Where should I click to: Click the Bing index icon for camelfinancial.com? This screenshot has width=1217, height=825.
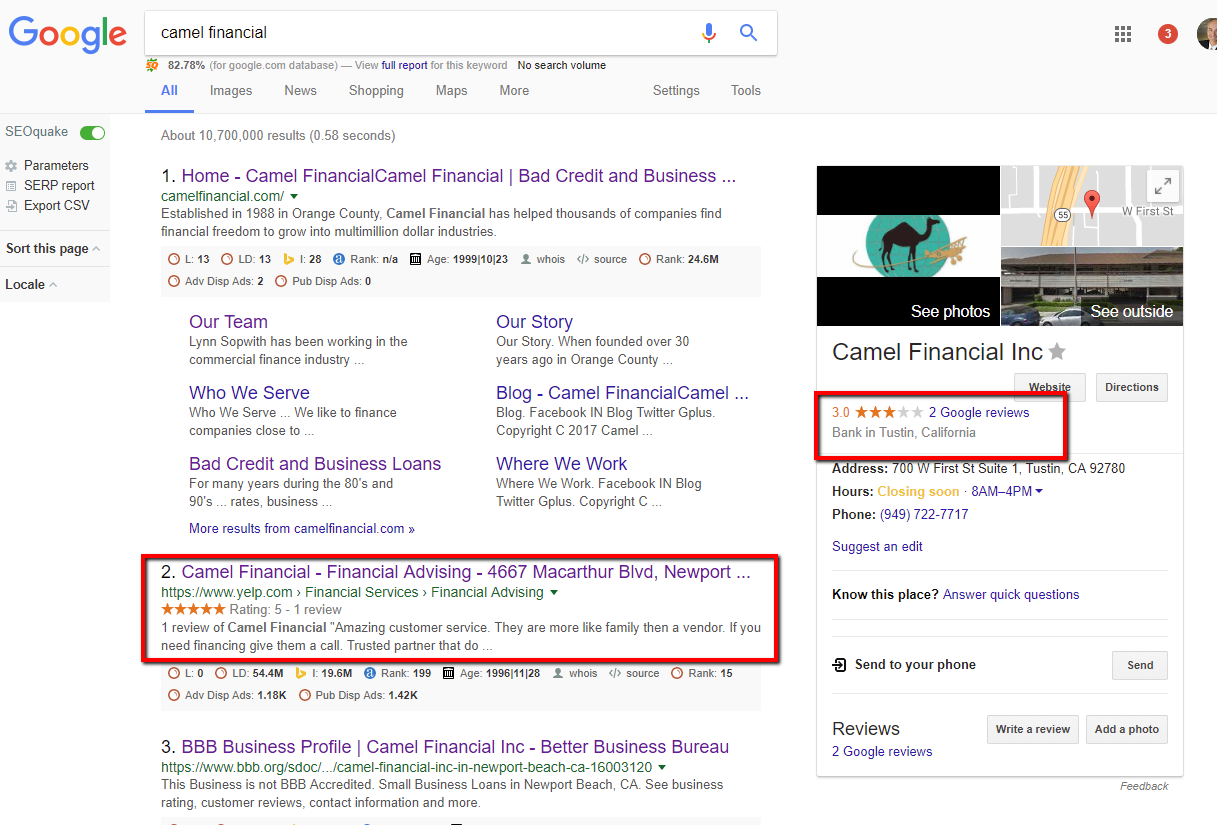[x=288, y=259]
